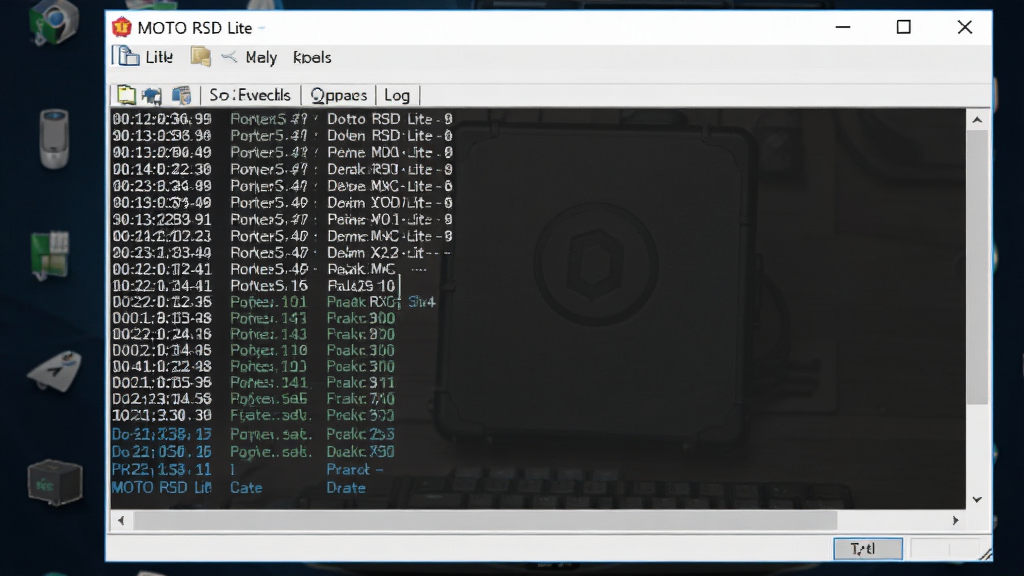The image size is (1024, 576).
Task: Minimize the MOTO RSD Lite window
Action: click(843, 27)
